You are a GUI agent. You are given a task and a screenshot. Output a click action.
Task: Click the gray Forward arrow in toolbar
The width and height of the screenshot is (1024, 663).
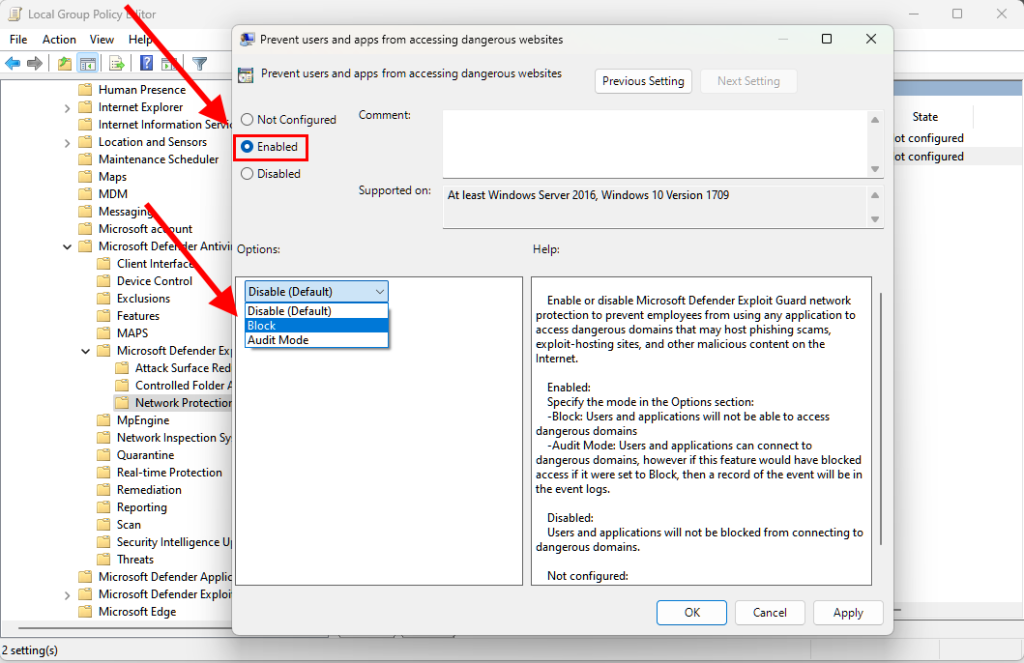coord(35,63)
